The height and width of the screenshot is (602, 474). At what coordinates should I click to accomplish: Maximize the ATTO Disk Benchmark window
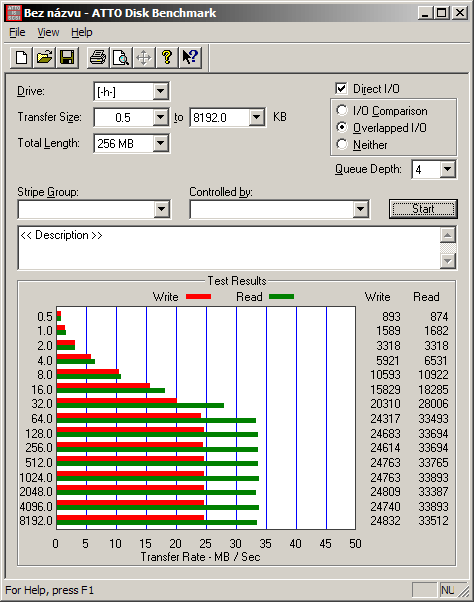(x=441, y=13)
